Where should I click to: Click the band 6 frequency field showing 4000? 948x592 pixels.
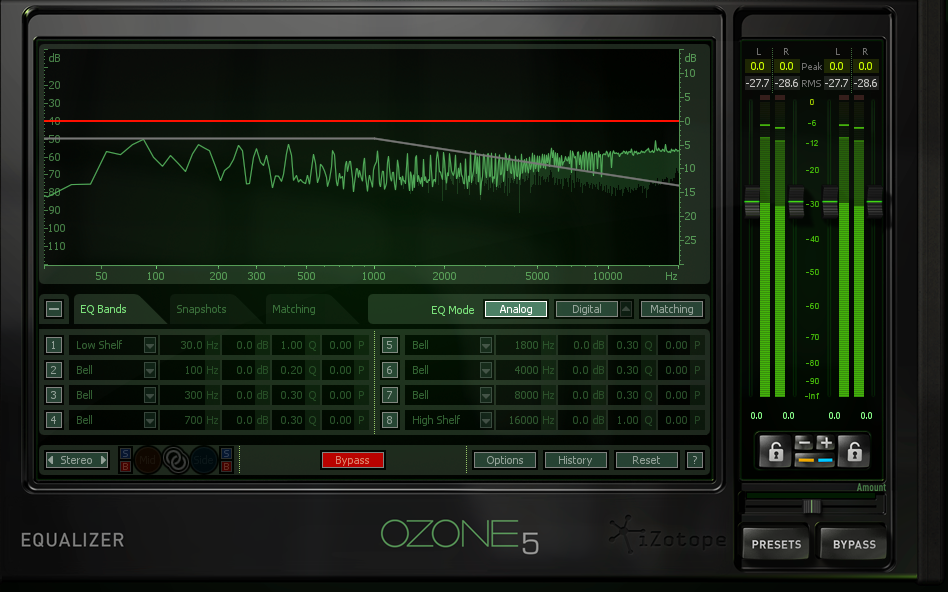[525, 370]
